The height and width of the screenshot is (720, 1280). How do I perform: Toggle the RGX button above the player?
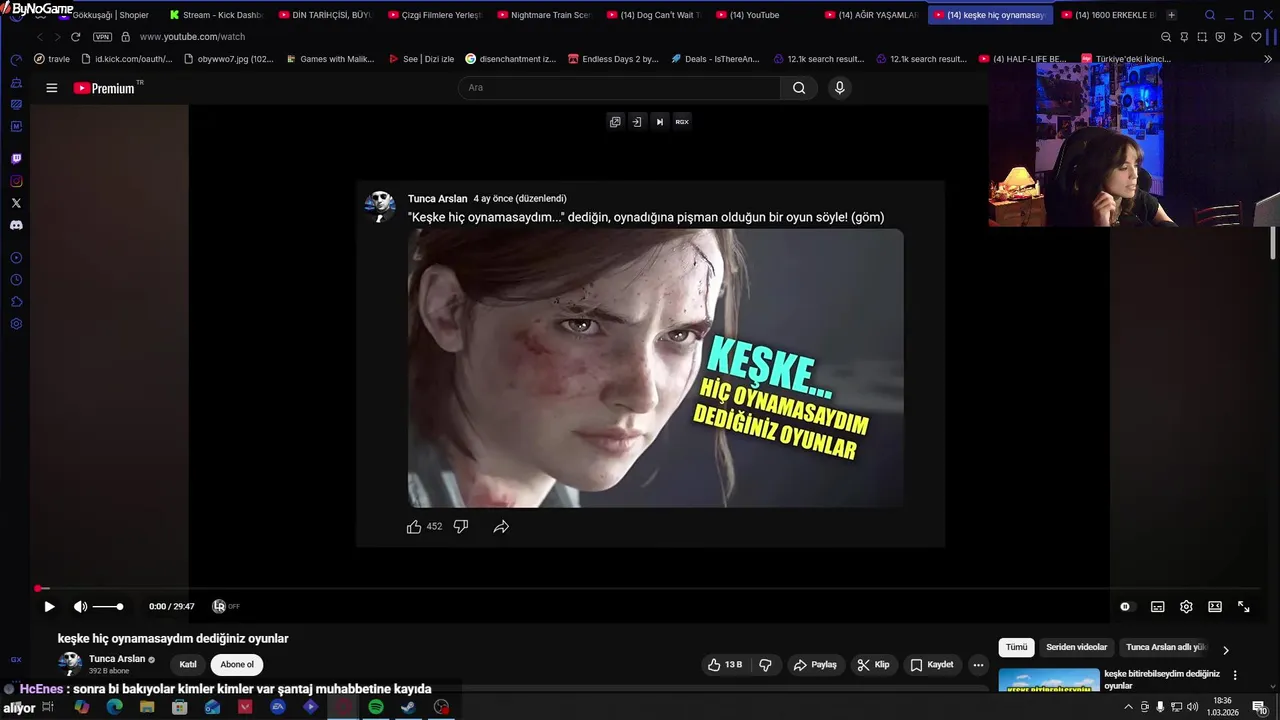(x=682, y=121)
